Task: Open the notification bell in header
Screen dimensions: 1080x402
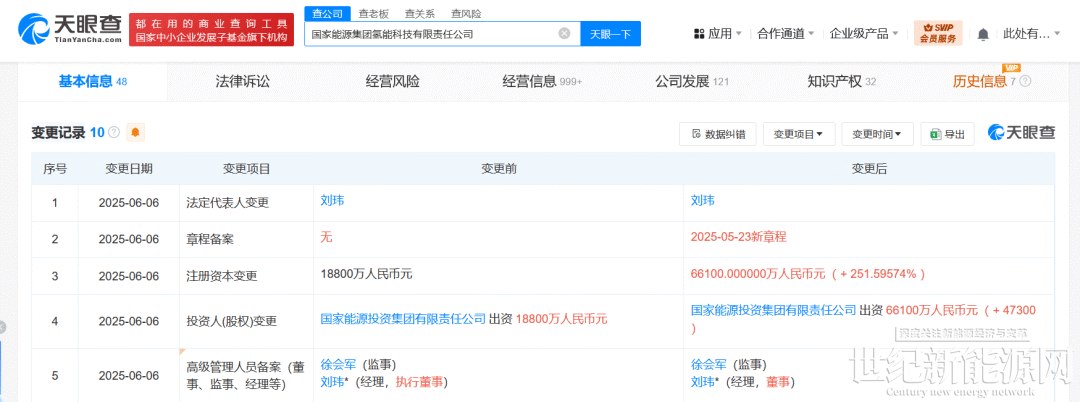Action: (984, 34)
